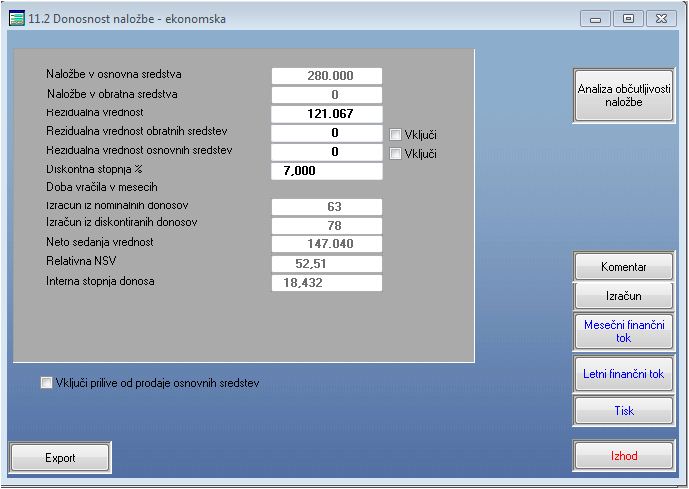This screenshot has width=689, height=489.
Task: Enable Vključi for Rezidualna vrednost obratnih sredstev
Action: [x=395, y=135]
